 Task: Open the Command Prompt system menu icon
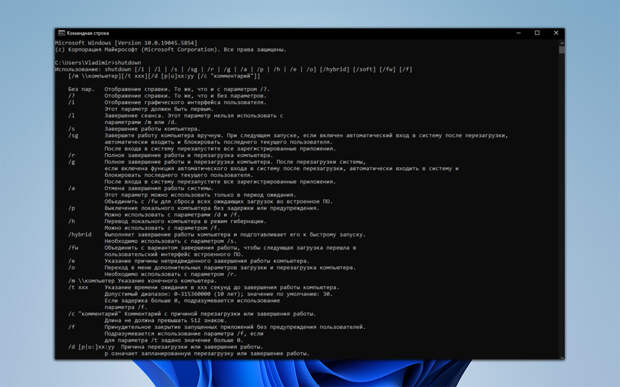coord(61,33)
